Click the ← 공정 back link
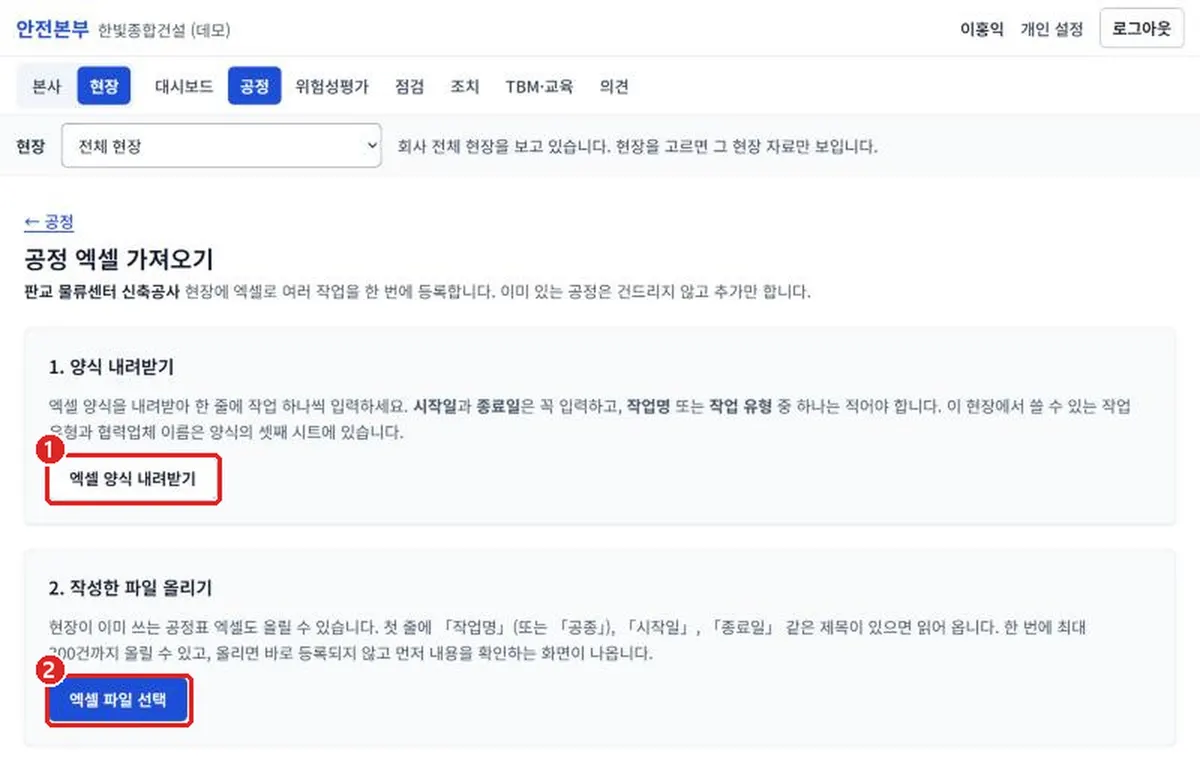The height and width of the screenshot is (765, 1200). pyautogui.click(x=49, y=222)
